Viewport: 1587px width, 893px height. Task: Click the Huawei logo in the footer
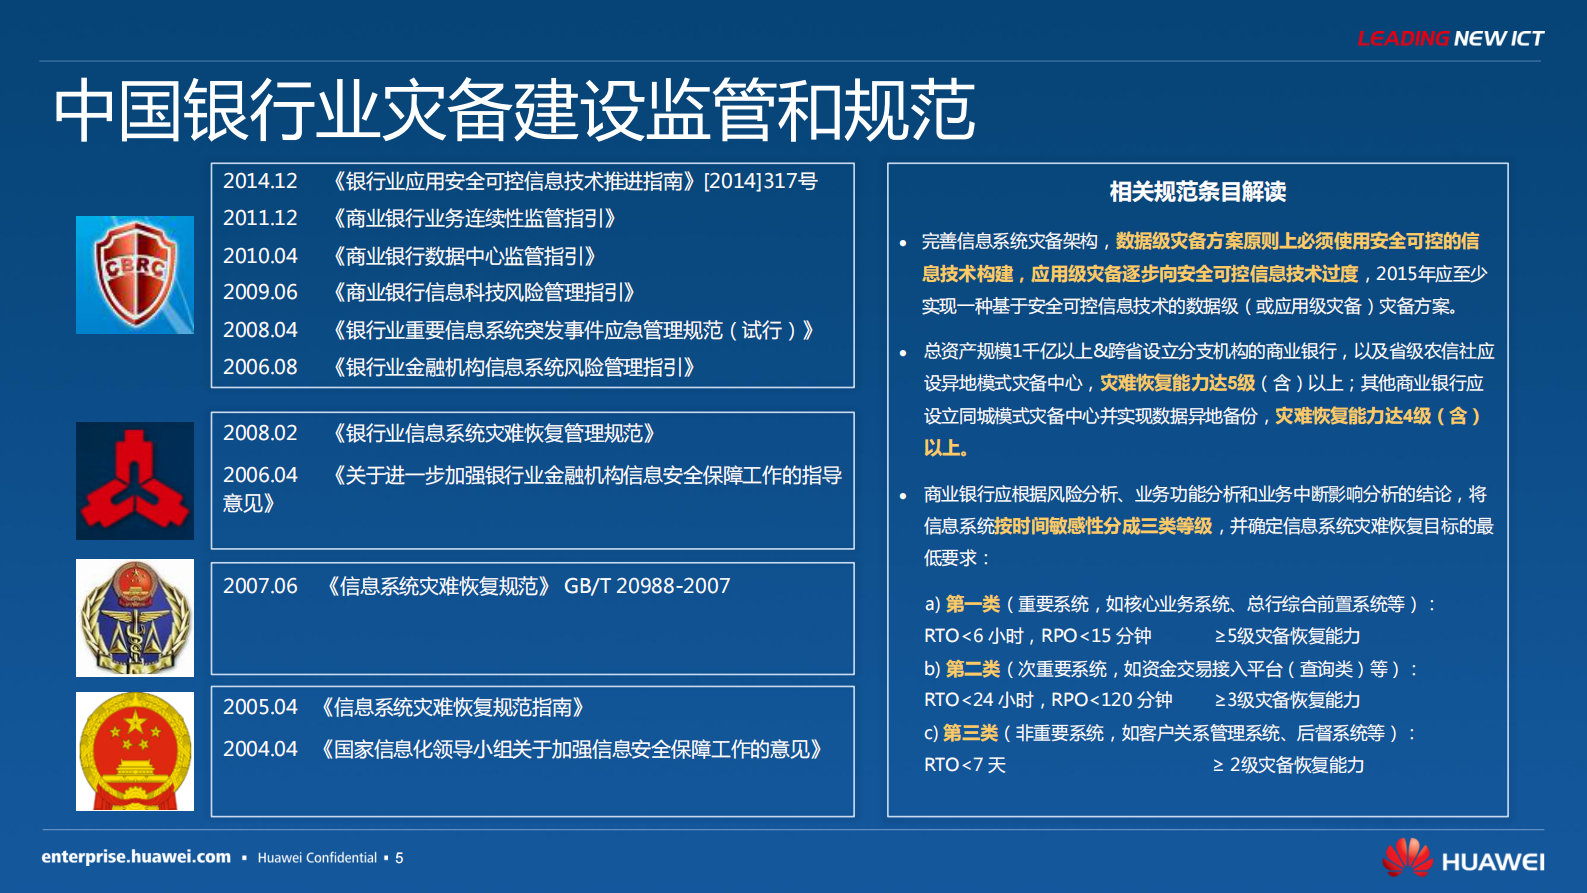tap(1464, 859)
